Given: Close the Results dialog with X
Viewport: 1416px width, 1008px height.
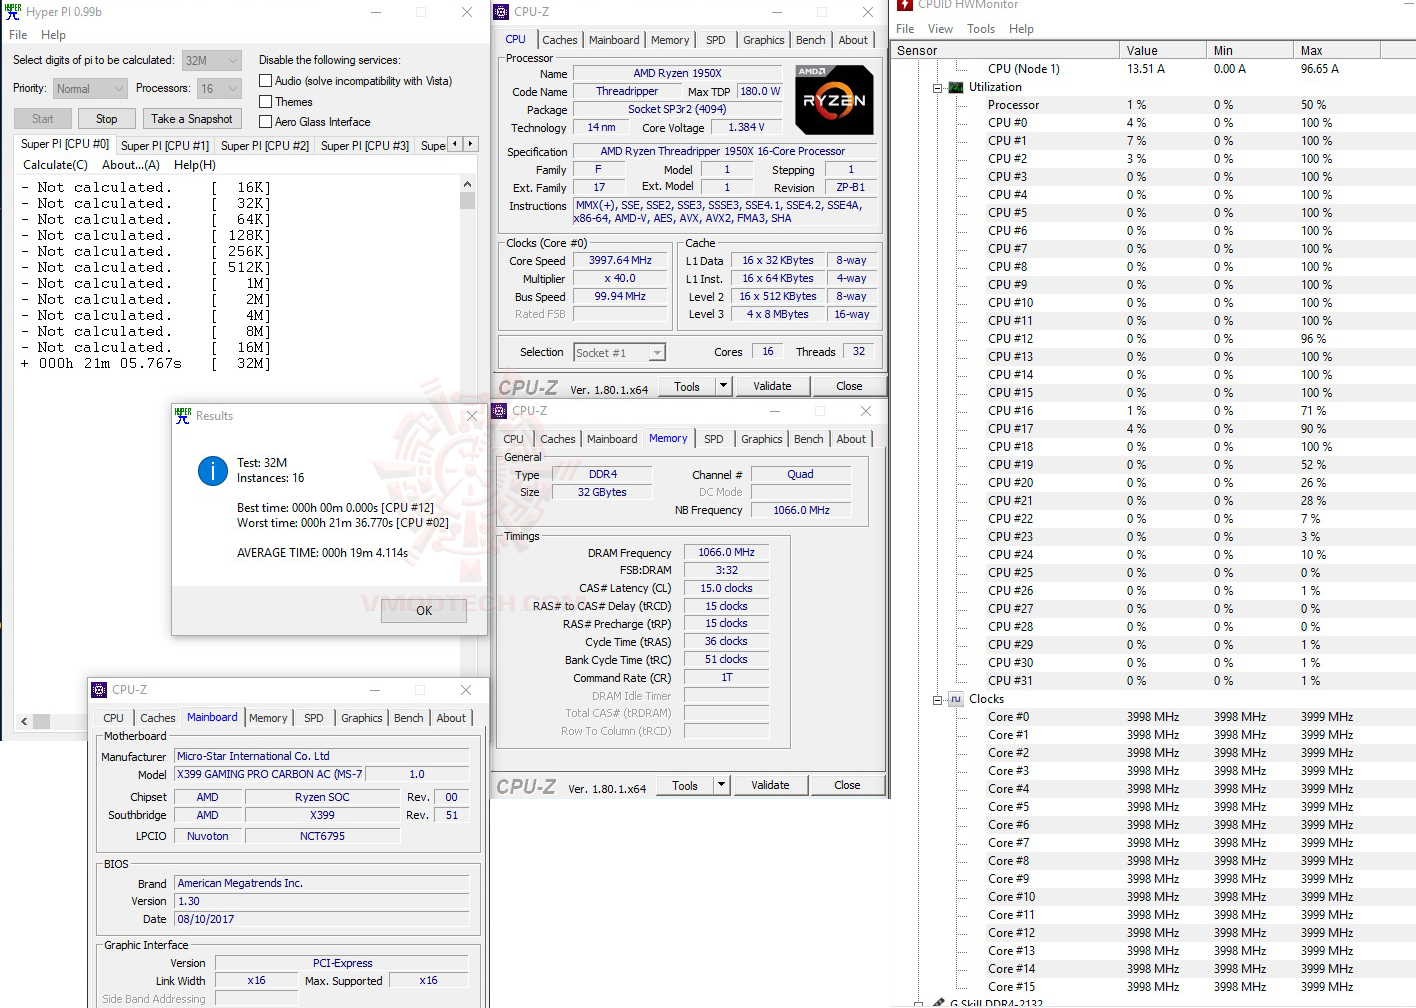Looking at the screenshot, I should tap(472, 416).
